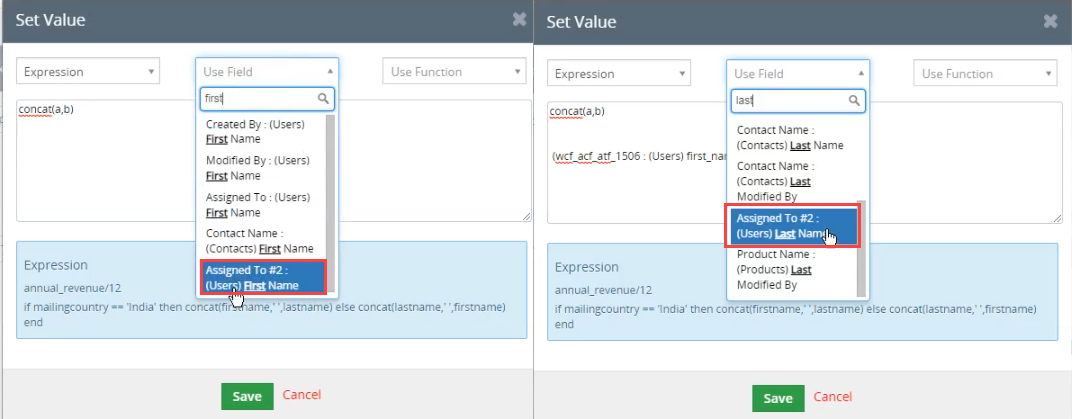Save the right Set Value dialog
1072x419 pixels.
(x=778, y=398)
